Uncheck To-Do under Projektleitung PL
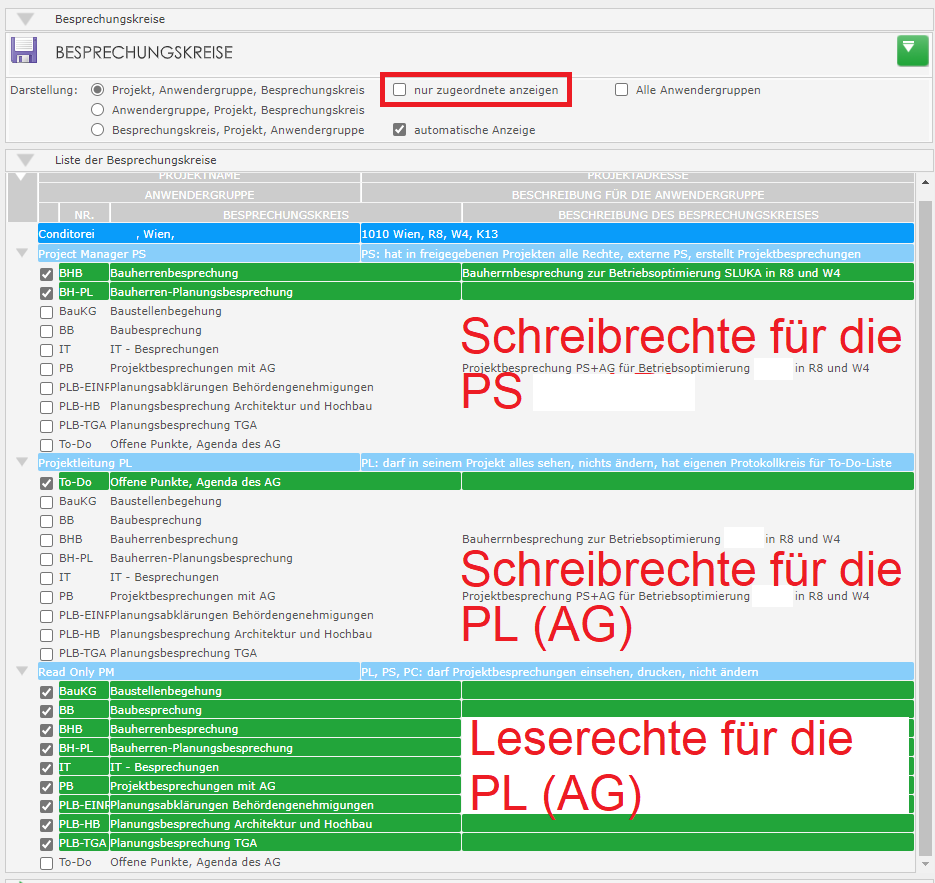Screen dimensions: 935x883 [47, 484]
